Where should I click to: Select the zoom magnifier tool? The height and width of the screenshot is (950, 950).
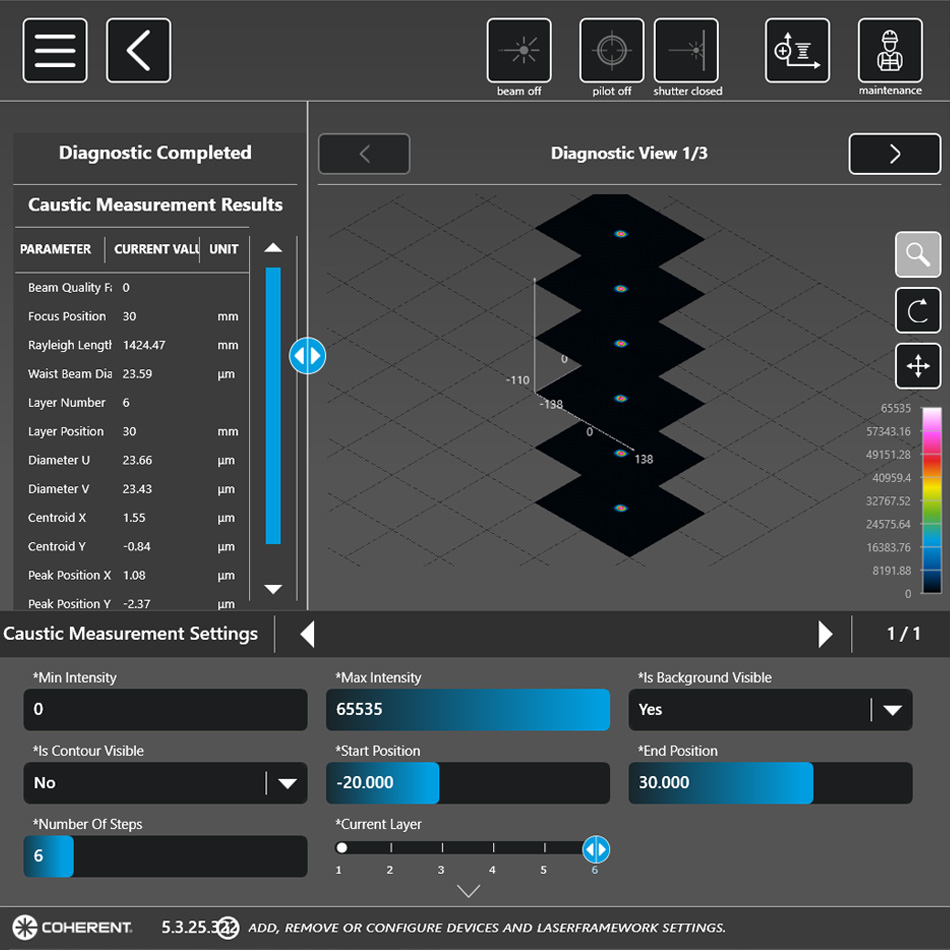[x=917, y=255]
